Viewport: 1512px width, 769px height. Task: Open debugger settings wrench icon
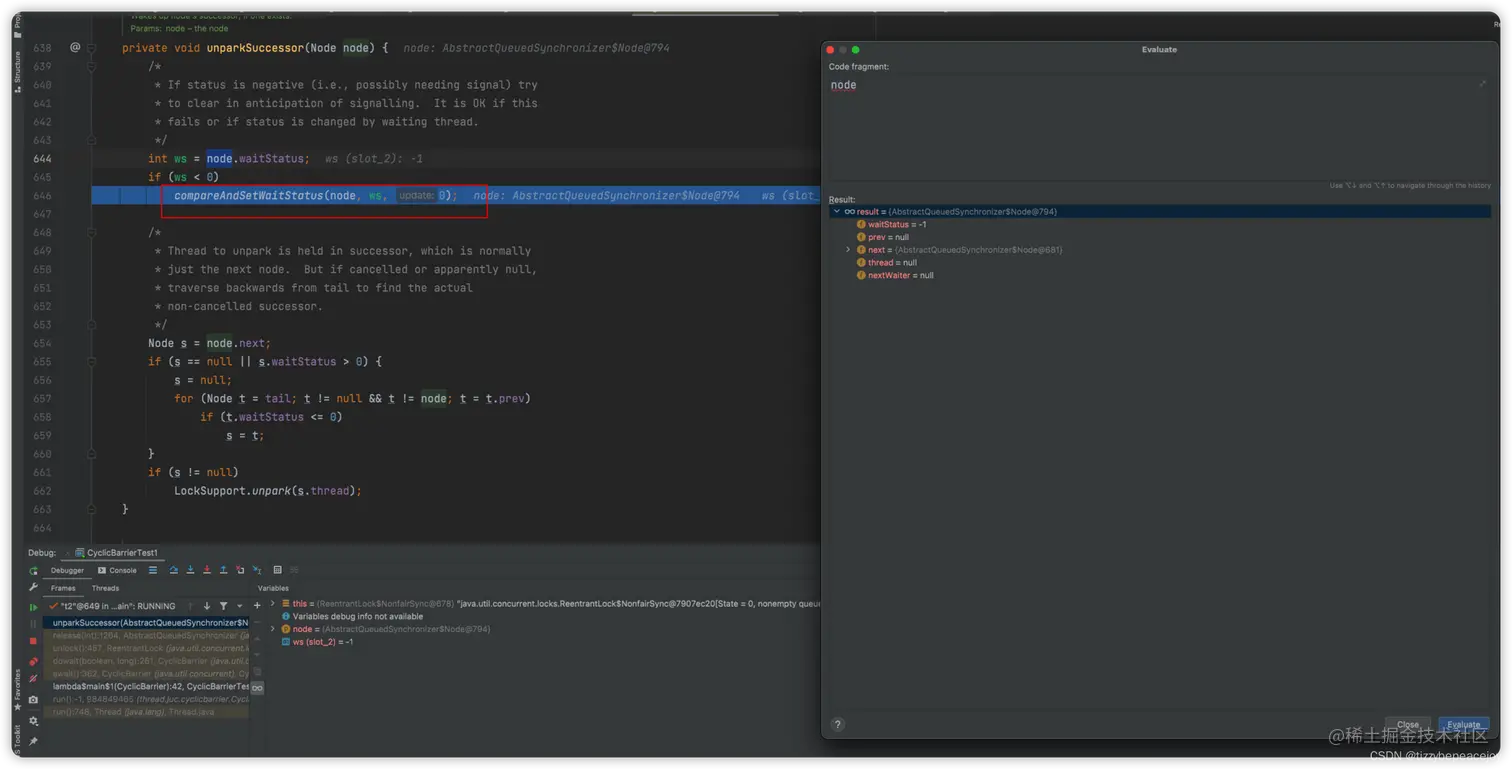[x=33, y=587]
